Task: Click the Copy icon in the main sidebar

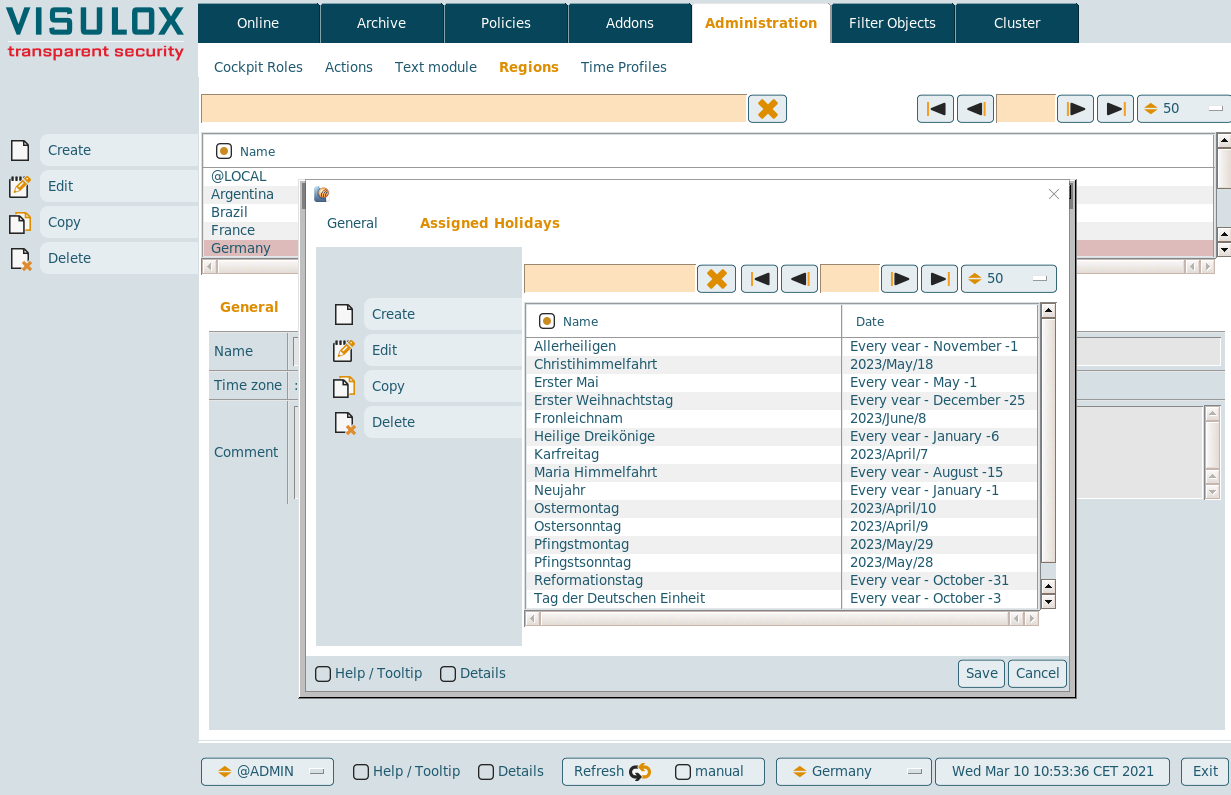Action: pos(20,222)
